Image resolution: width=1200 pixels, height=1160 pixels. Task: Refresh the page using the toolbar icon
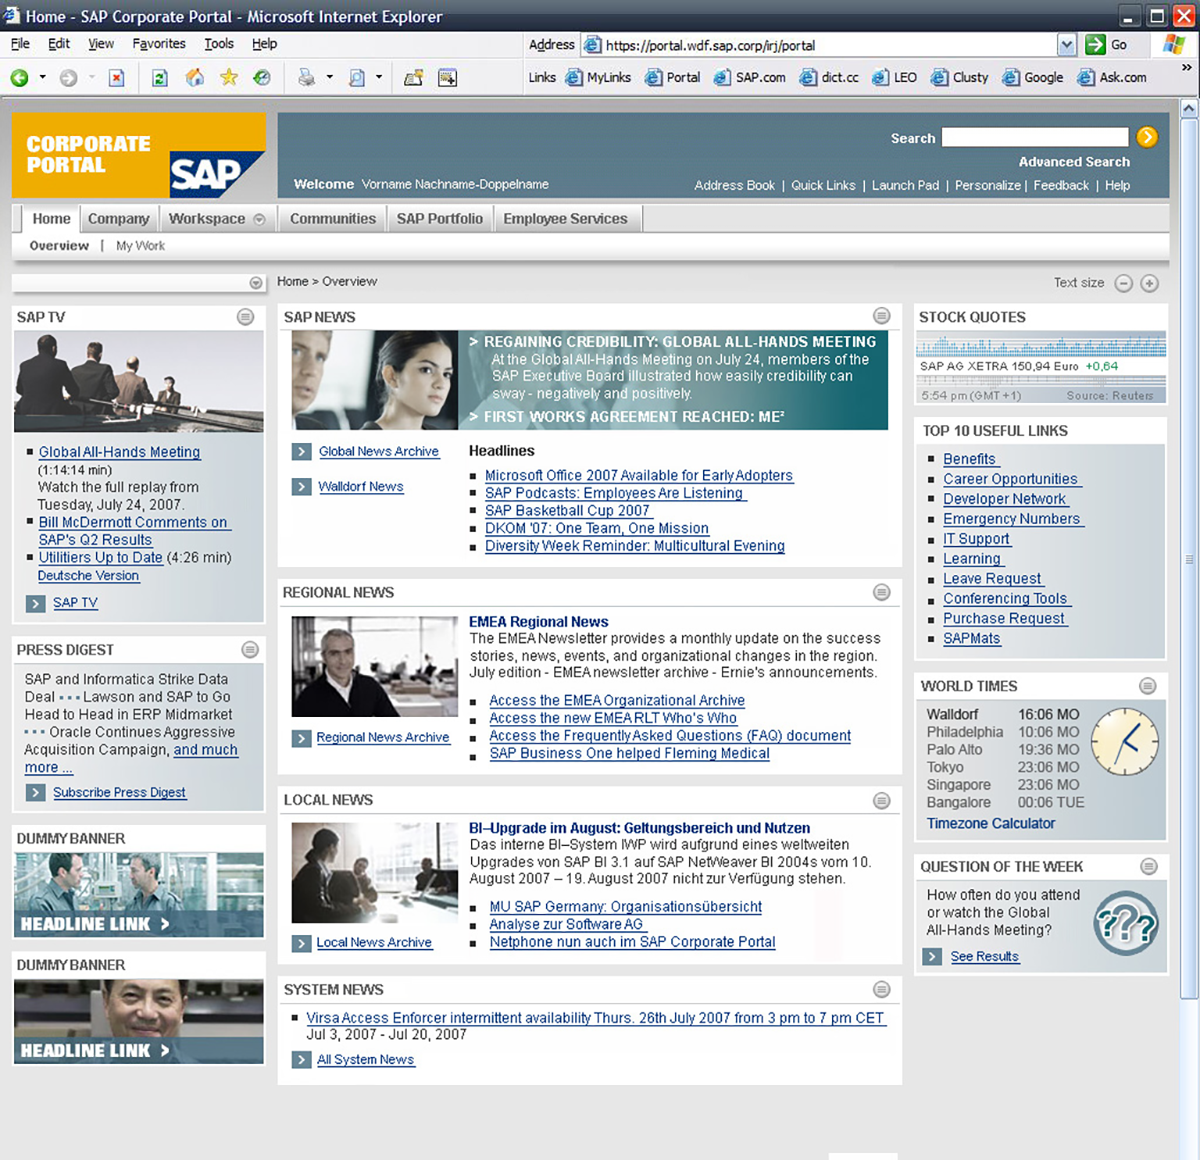159,78
